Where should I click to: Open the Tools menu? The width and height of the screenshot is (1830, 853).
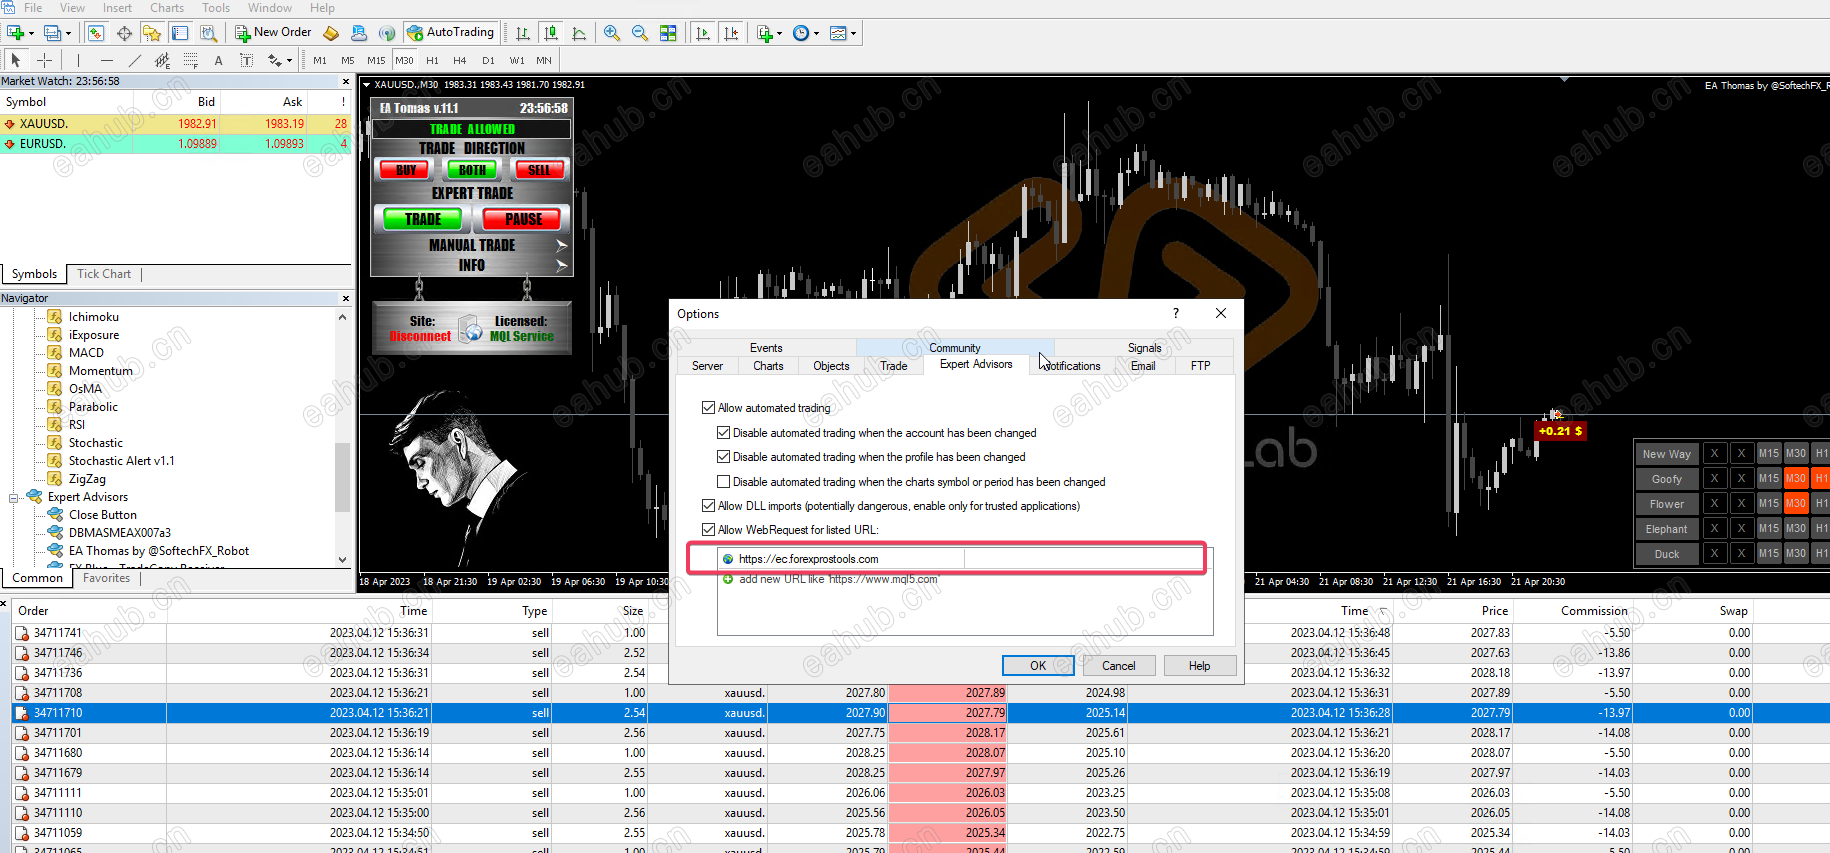click(216, 8)
